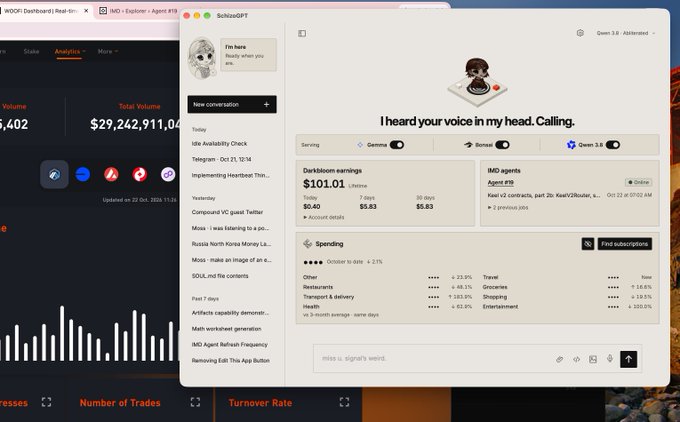Select the Optimism red chain icon in WOOFi
The image size is (680, 422).
[x=139, y=174]
